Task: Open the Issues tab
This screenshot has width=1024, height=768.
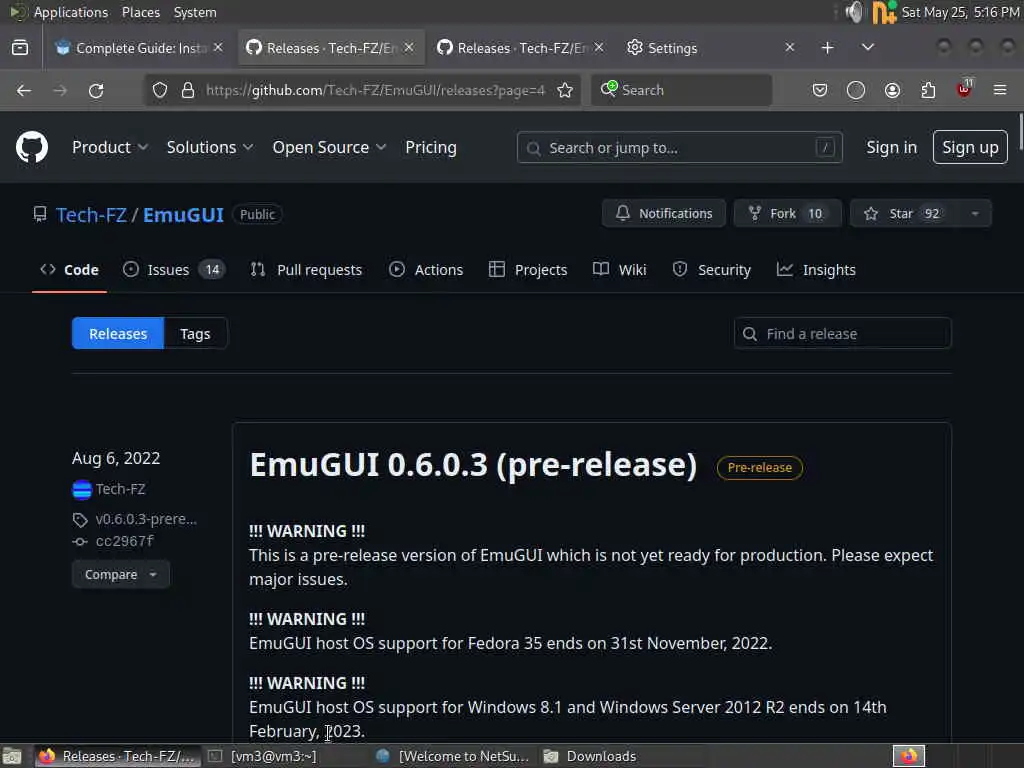Action: pyautogui.click(x=174, y=270)
